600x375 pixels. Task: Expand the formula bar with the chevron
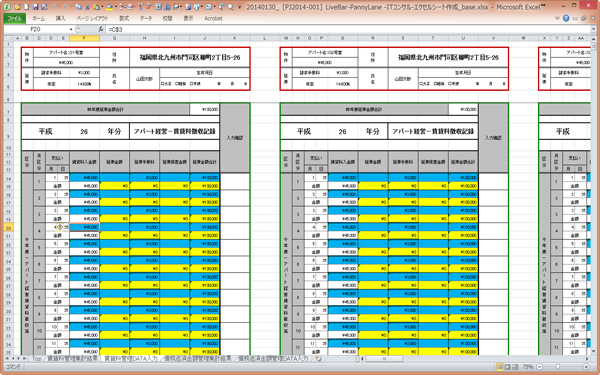(x=593, y=29)
